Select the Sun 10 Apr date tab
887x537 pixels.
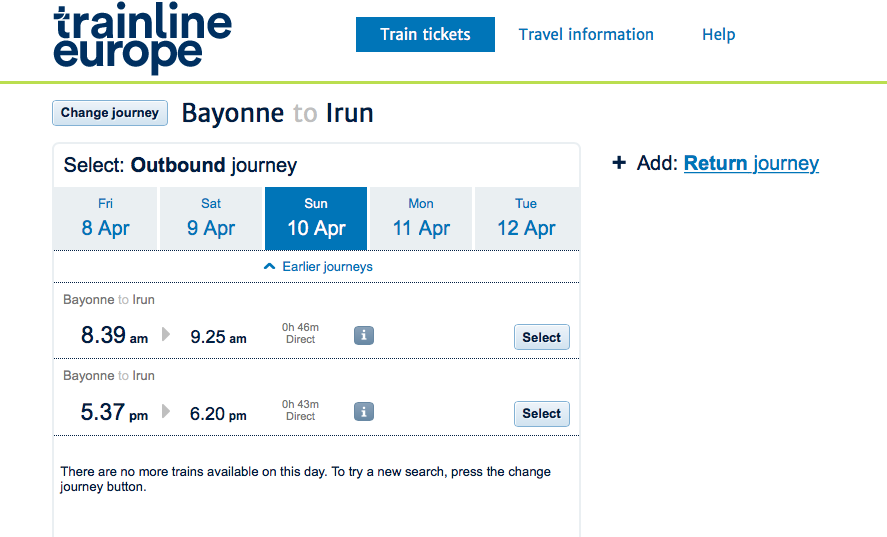(316, 218)
